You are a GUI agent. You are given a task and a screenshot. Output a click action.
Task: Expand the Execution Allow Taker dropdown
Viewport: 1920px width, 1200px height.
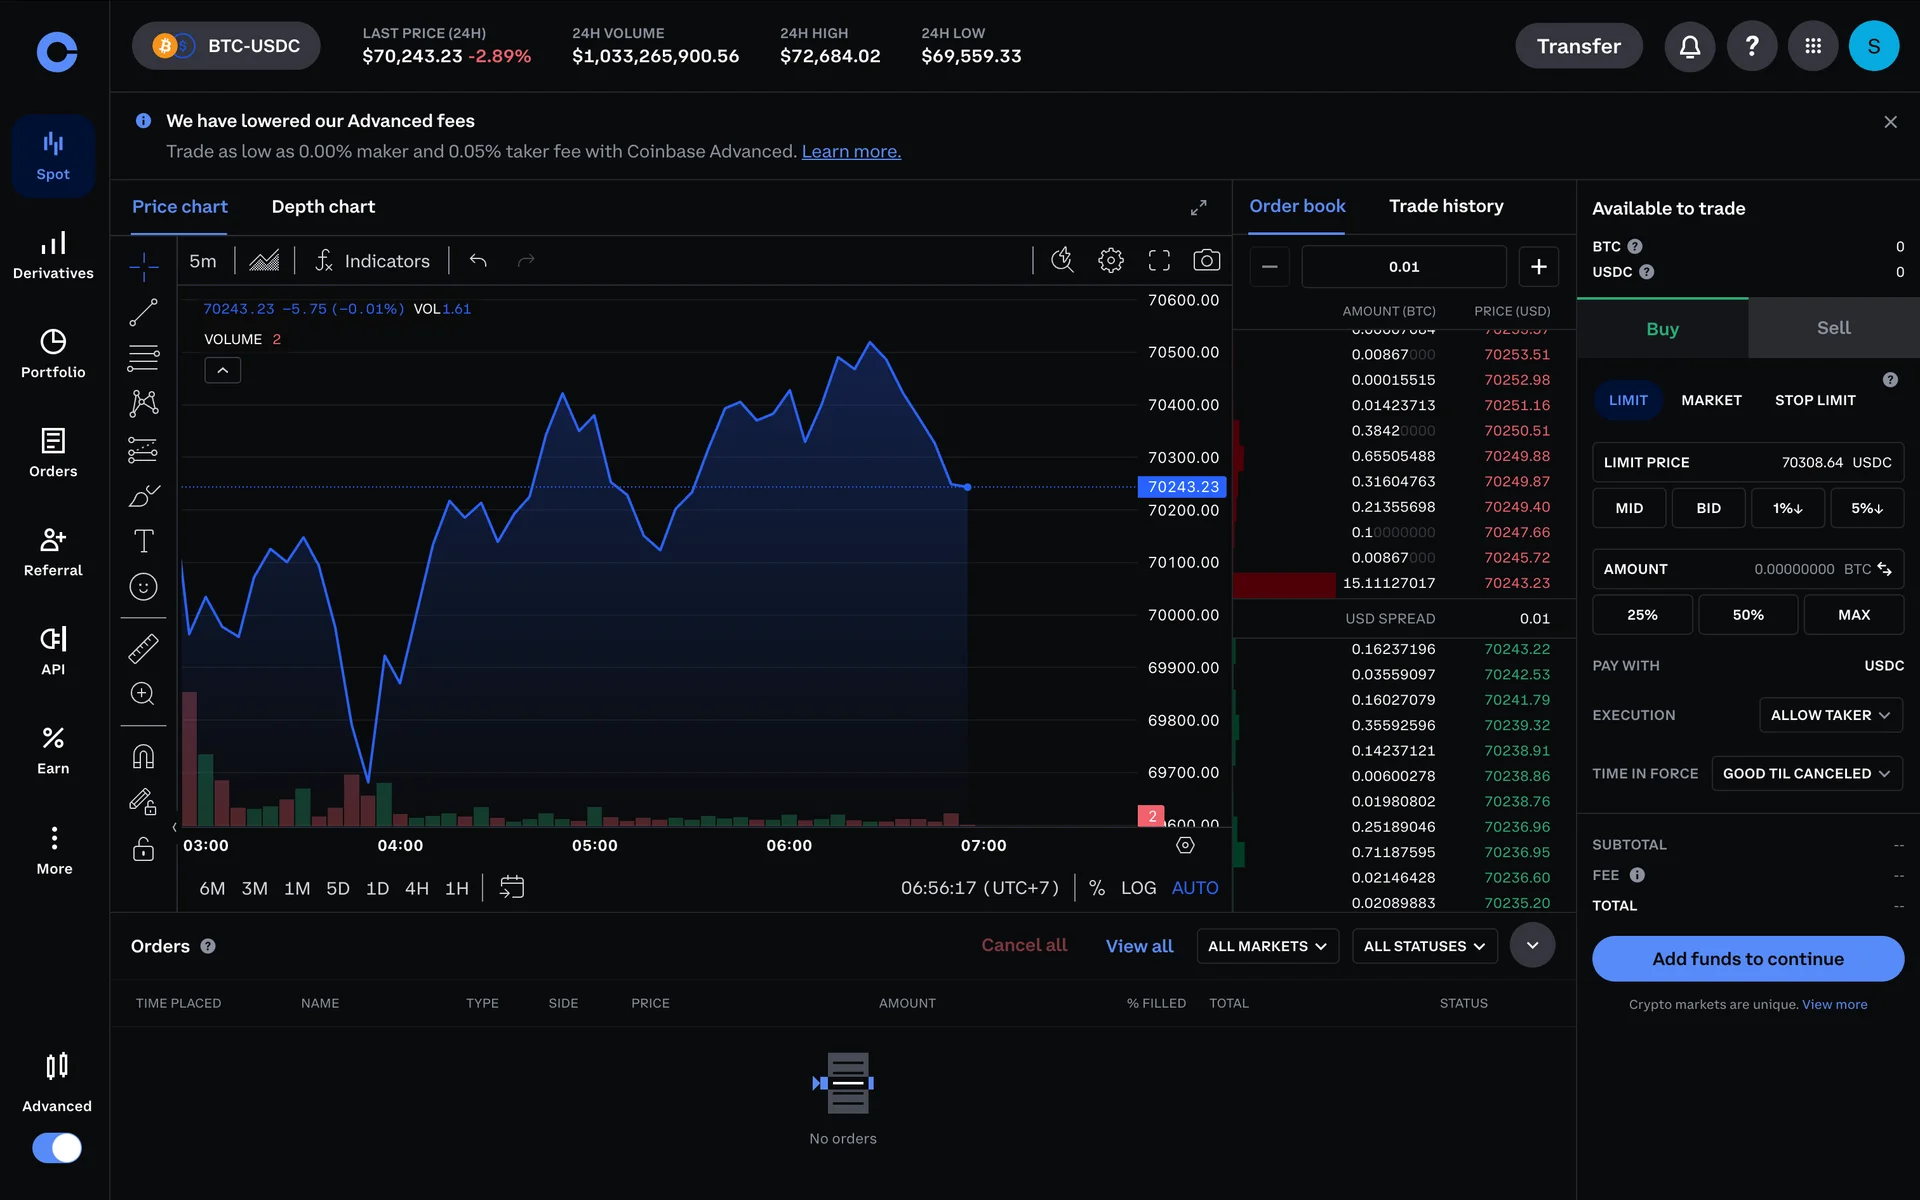coord(1830,715)
